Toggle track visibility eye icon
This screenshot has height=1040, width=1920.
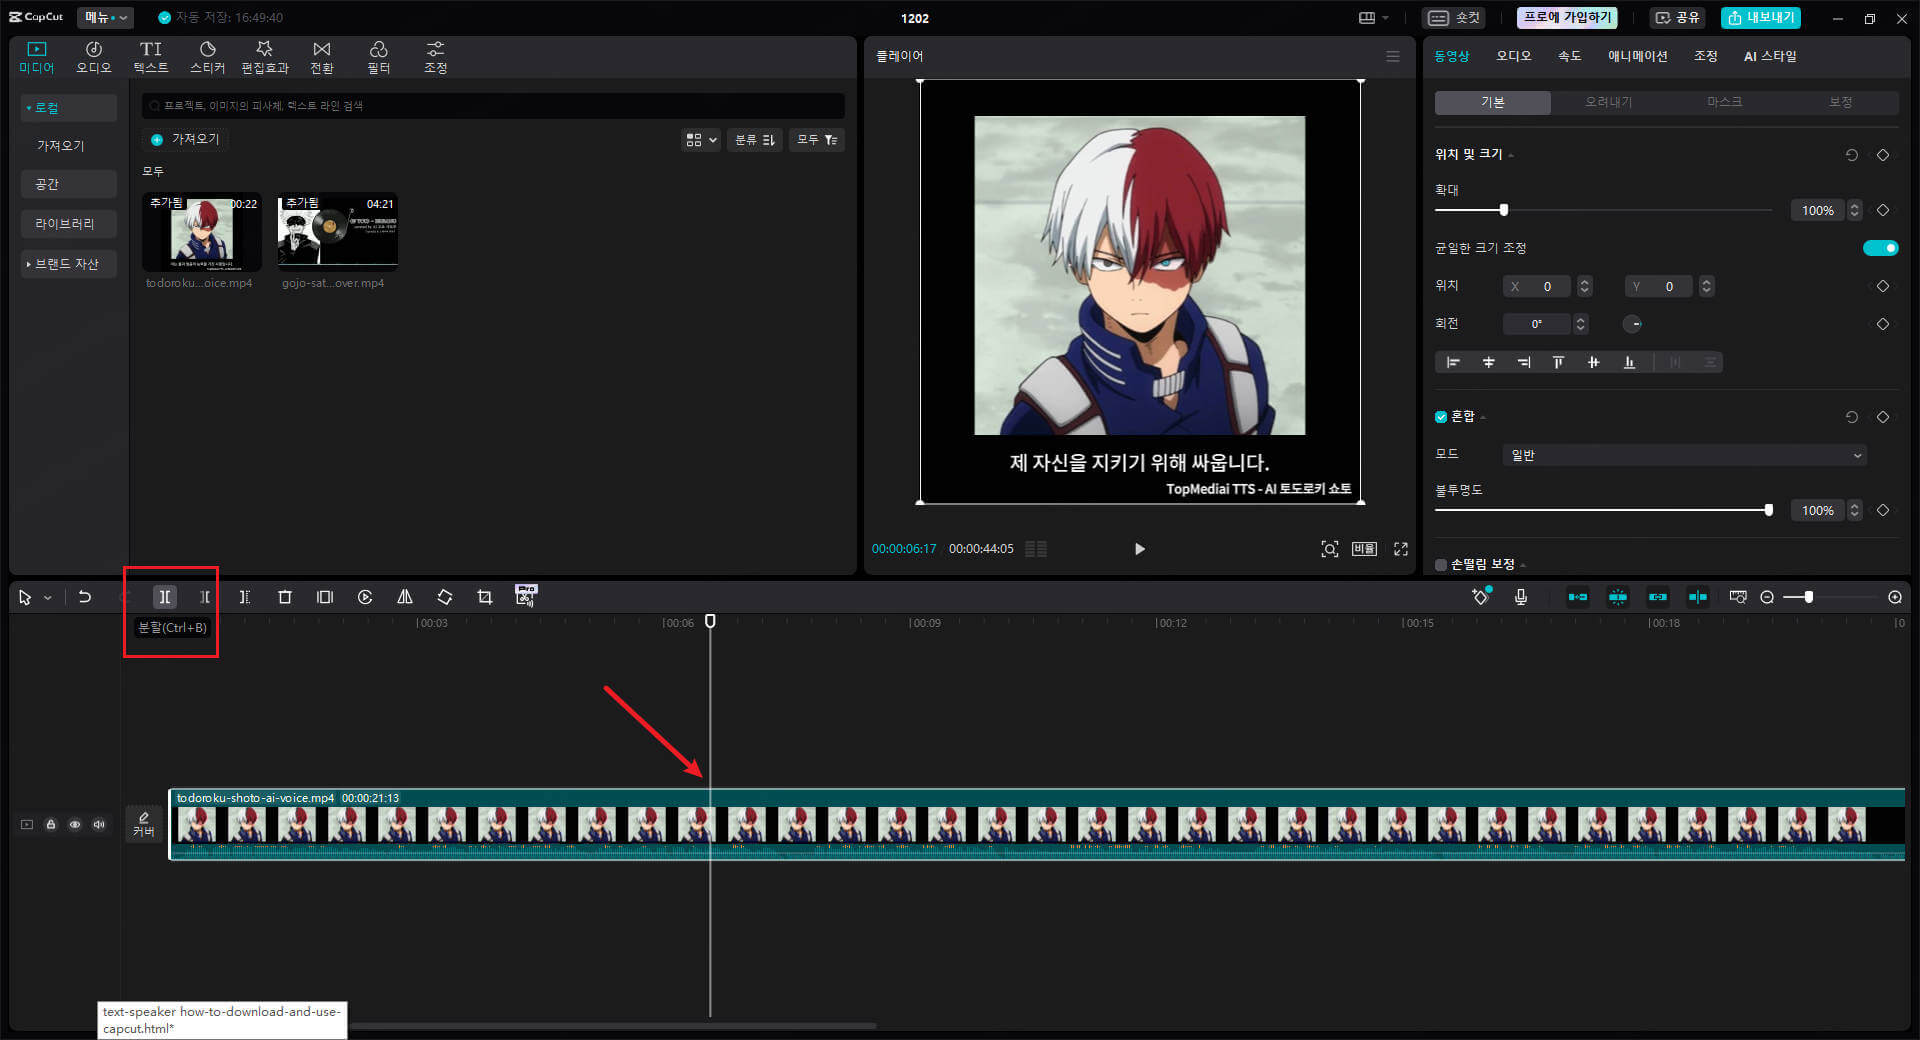(75, 825)
